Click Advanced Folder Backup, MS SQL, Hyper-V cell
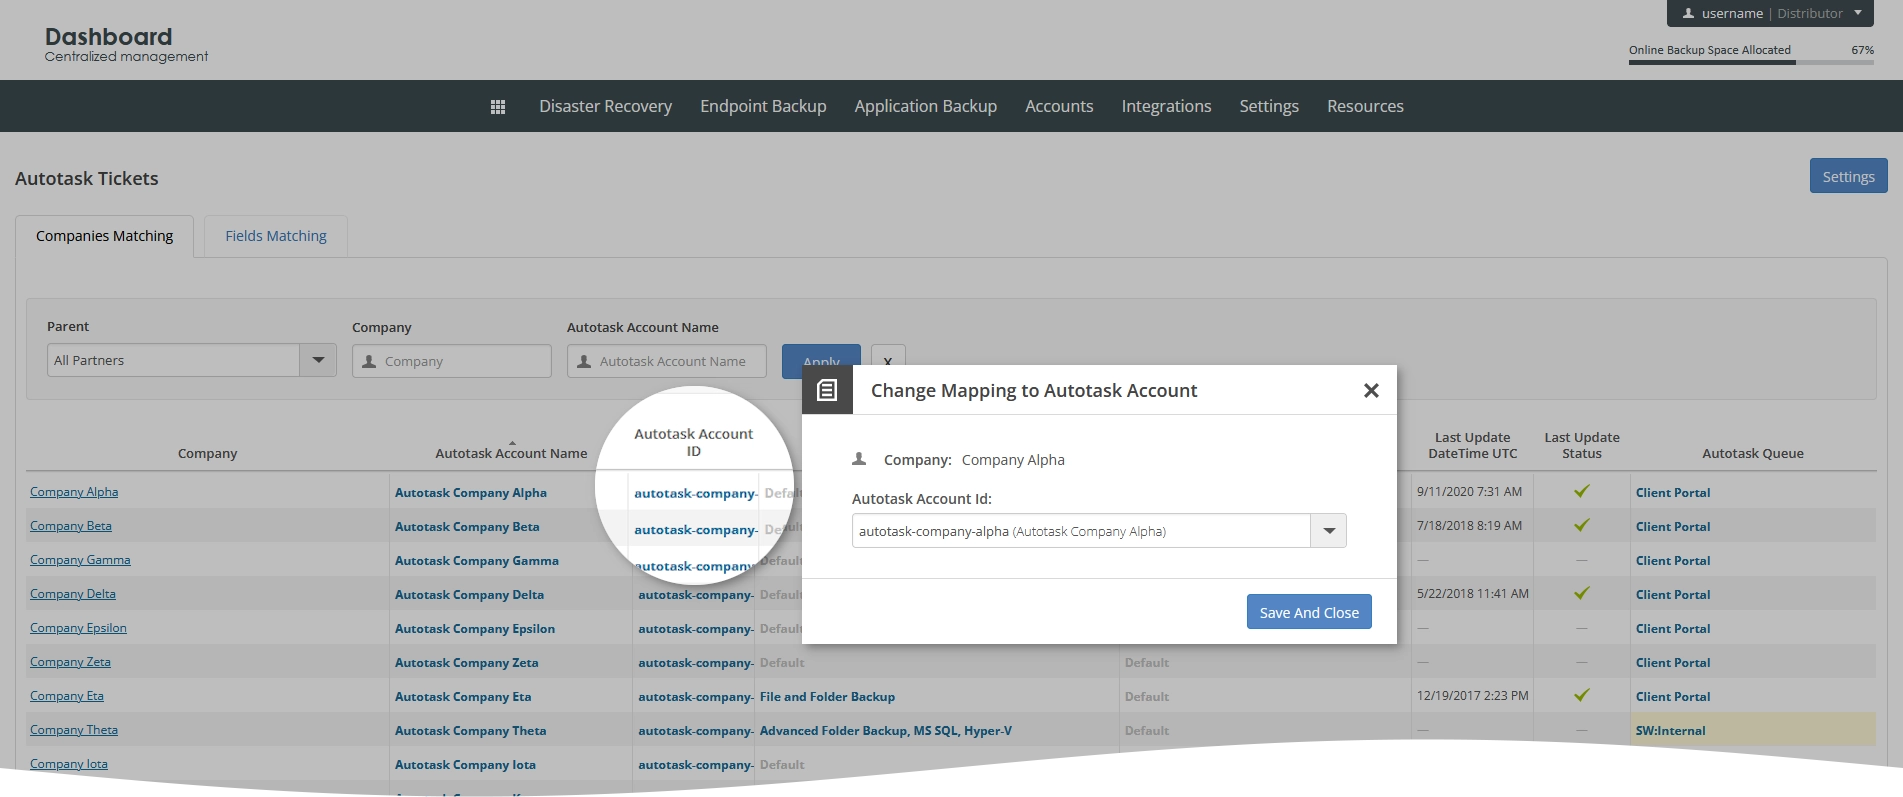Viewport: 1903px width, 797px height. tap(886, 731)
